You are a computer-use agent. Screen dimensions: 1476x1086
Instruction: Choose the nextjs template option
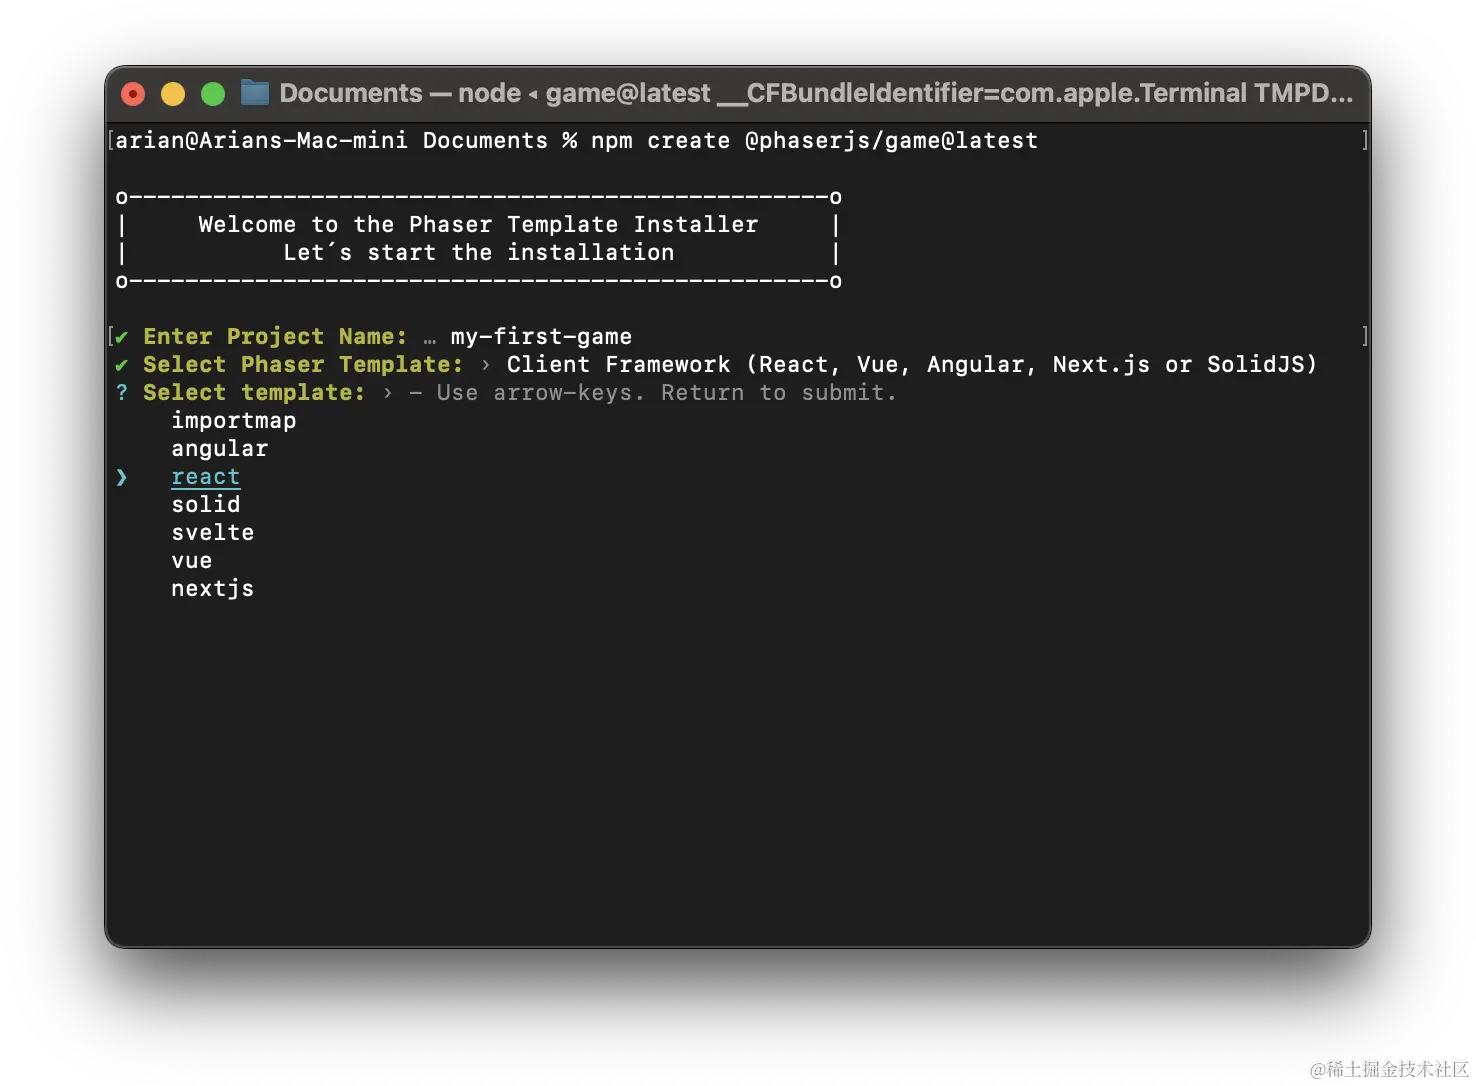[x=212, y=589]
